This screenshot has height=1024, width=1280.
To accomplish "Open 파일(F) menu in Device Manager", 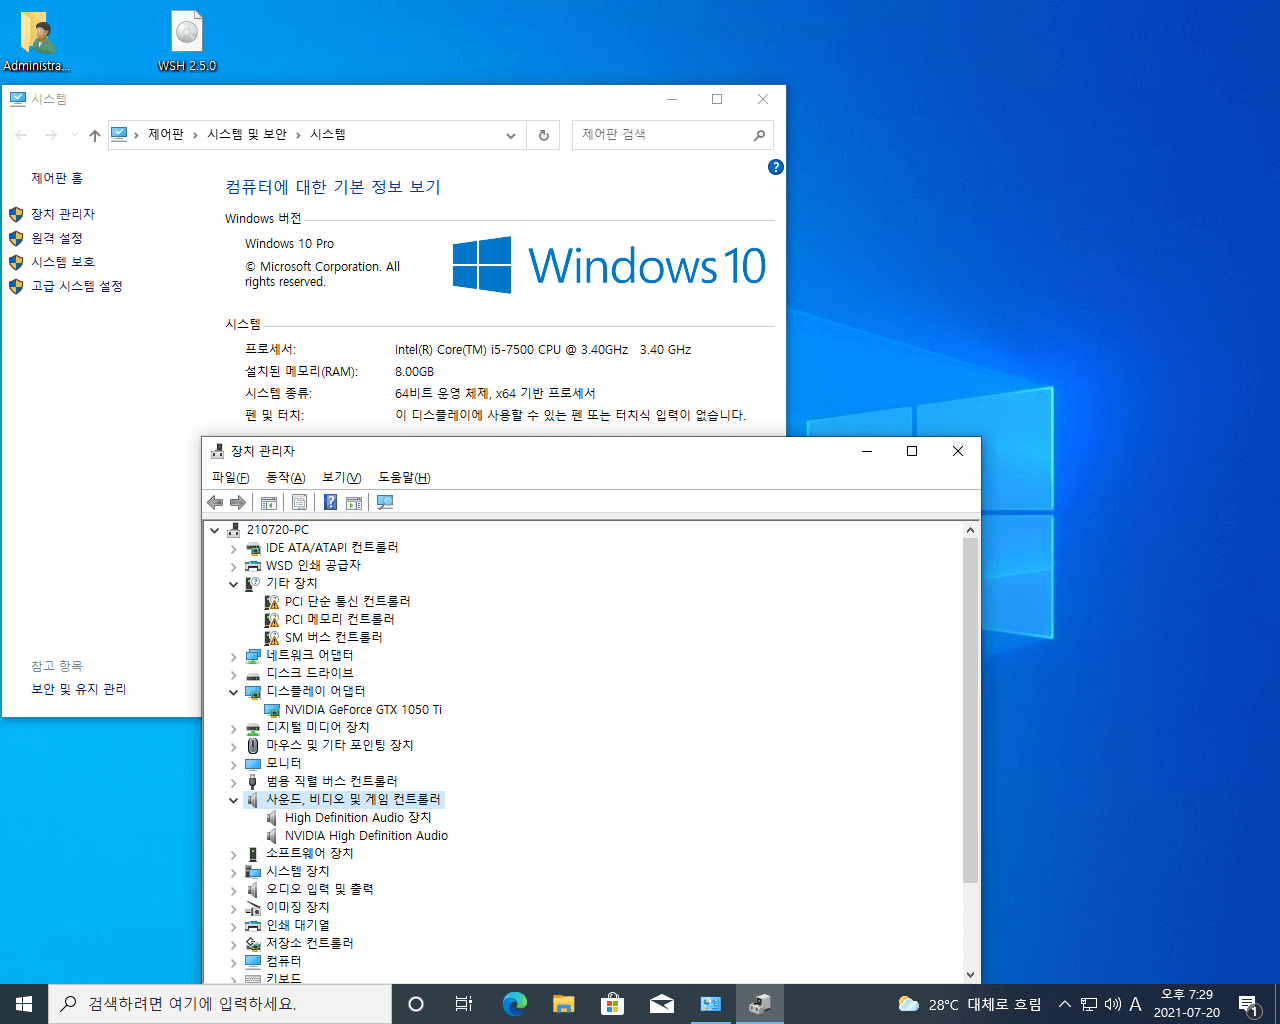I will pos(230,478).
